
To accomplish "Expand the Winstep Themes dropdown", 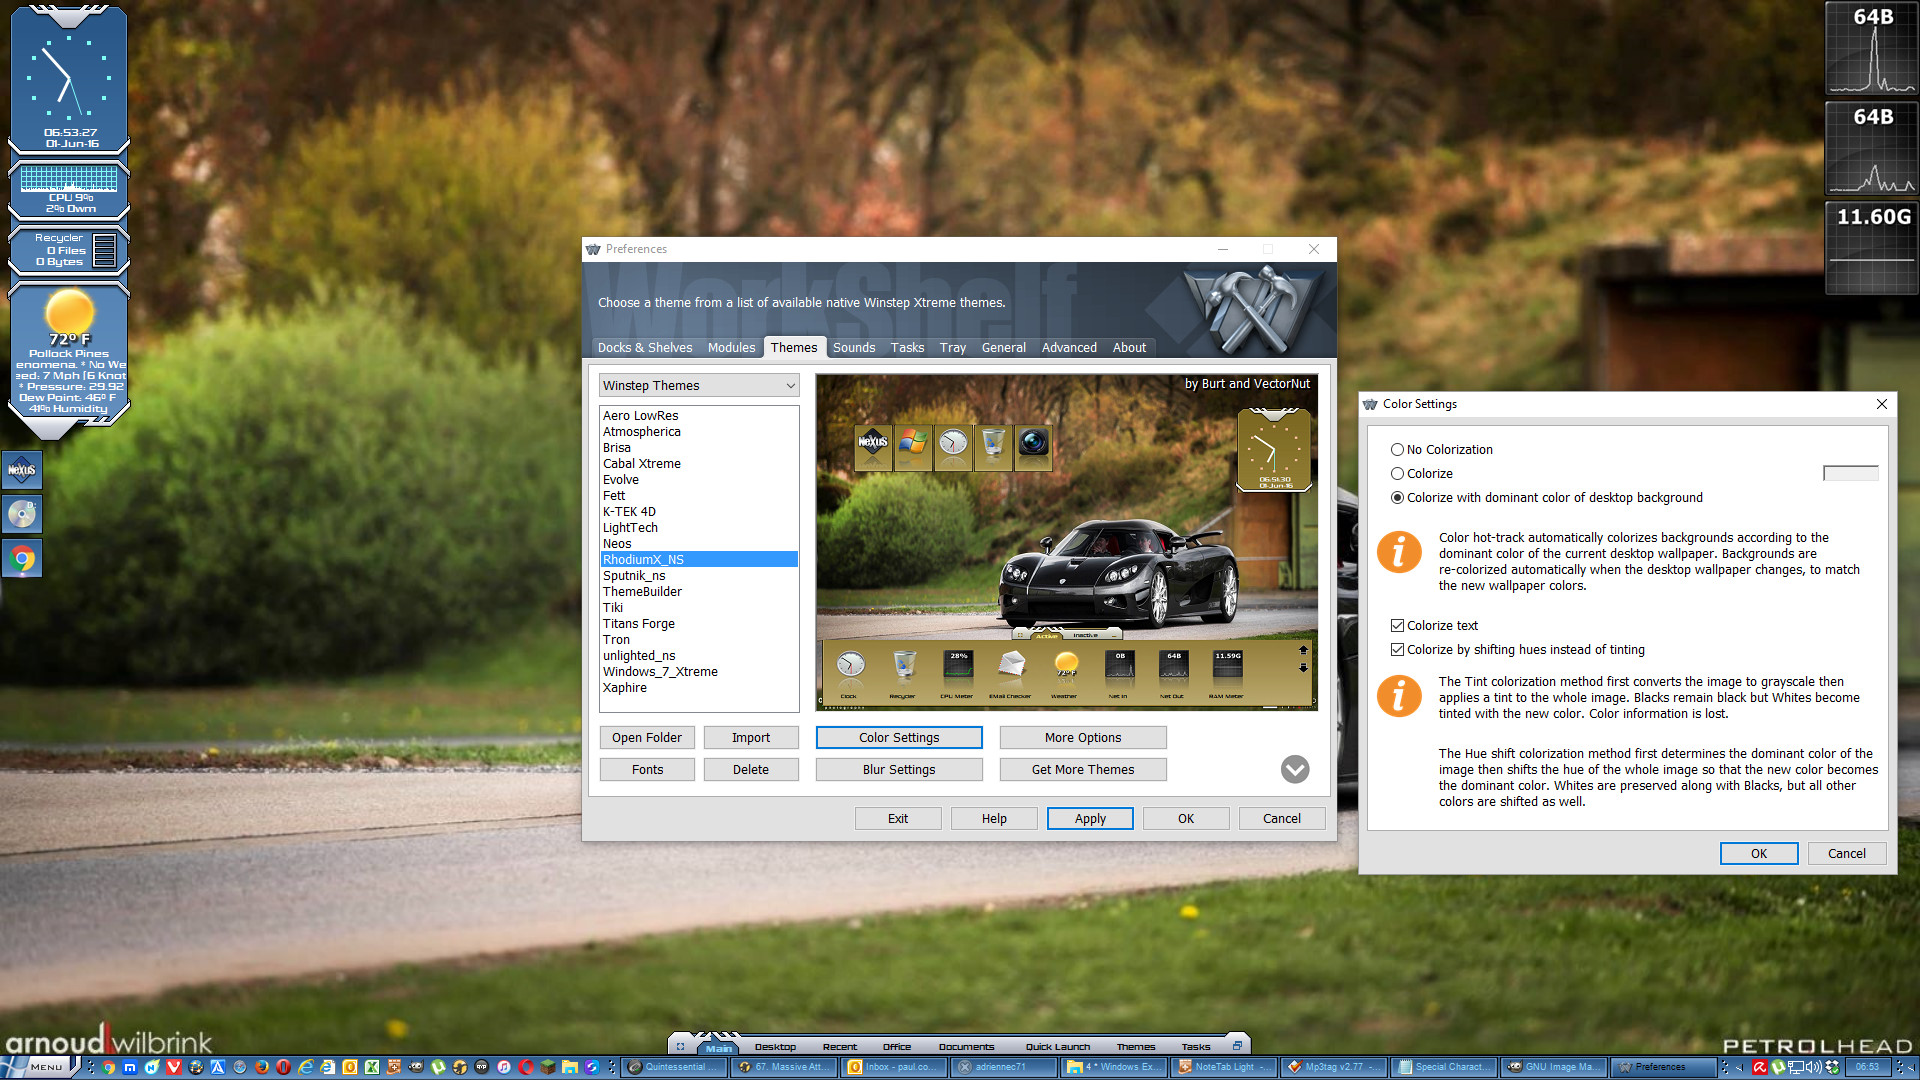I will [x=790, y=386].
